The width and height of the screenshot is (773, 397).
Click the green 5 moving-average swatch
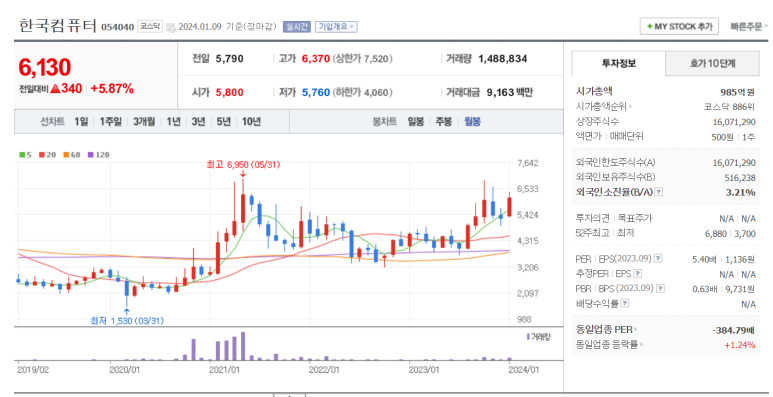click(22, 155)
